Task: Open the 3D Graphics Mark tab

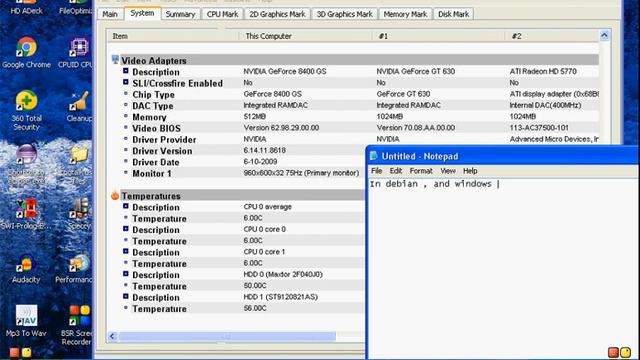Action: (x=344, y=14)
